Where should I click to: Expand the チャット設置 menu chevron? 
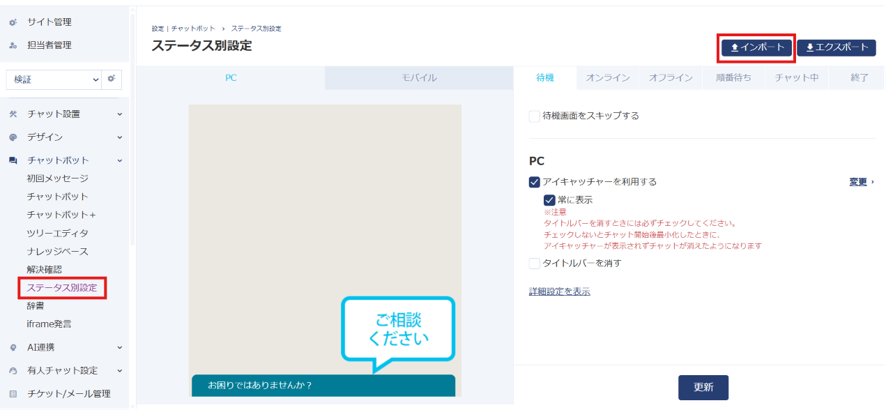(x=120, y=114)
